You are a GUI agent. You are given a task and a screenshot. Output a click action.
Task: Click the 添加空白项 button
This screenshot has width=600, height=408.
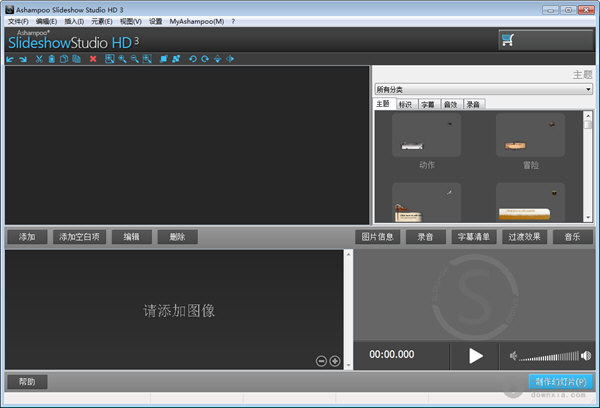tap(79, 237)
